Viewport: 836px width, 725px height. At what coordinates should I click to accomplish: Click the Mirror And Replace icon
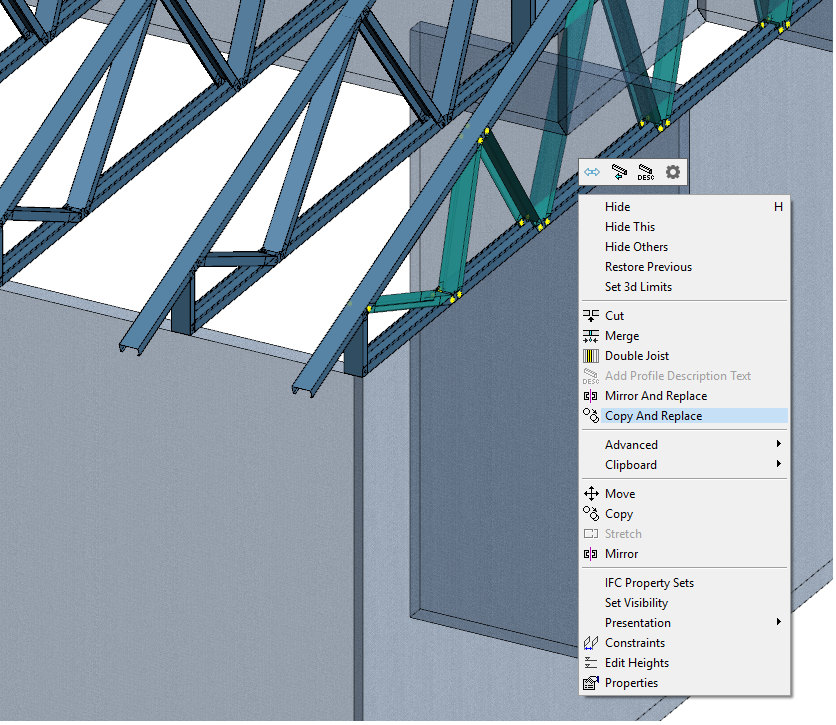pos(590,396)
